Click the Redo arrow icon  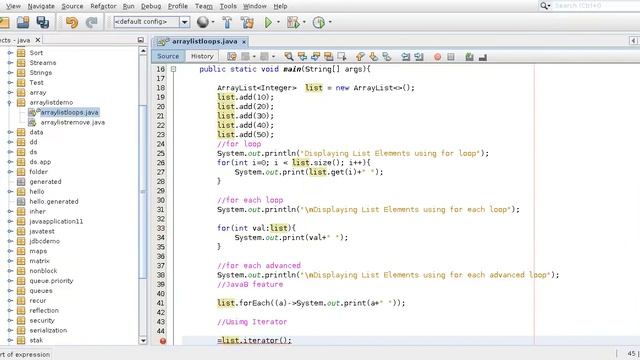[x=91, y=22]
